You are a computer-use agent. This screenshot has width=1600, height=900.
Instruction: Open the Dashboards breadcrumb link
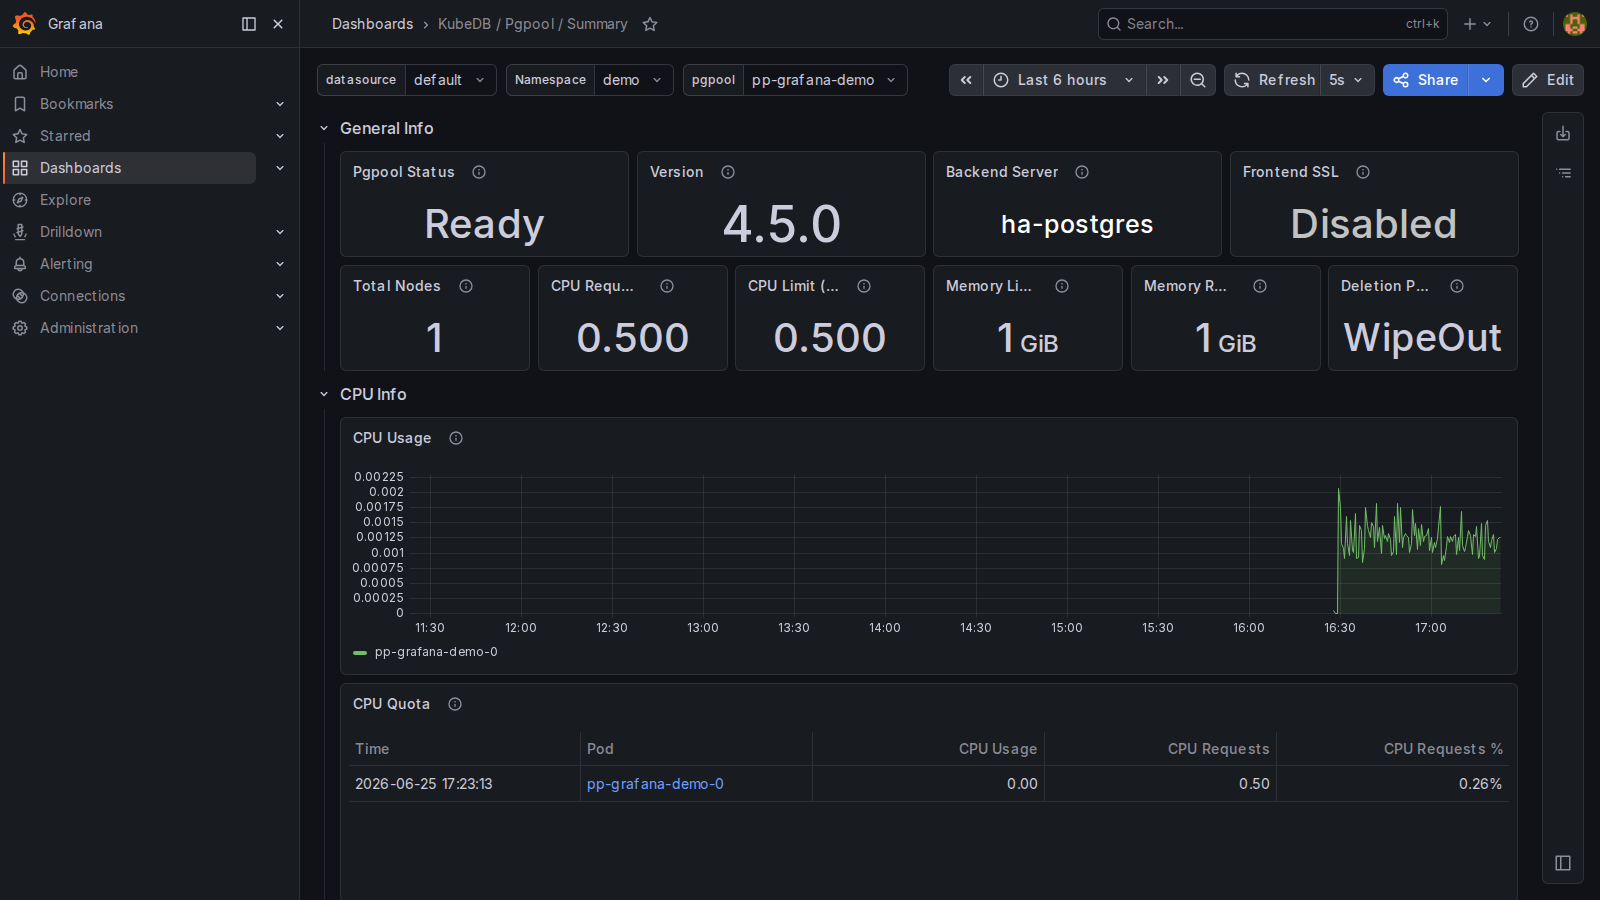tap(372, 24)
